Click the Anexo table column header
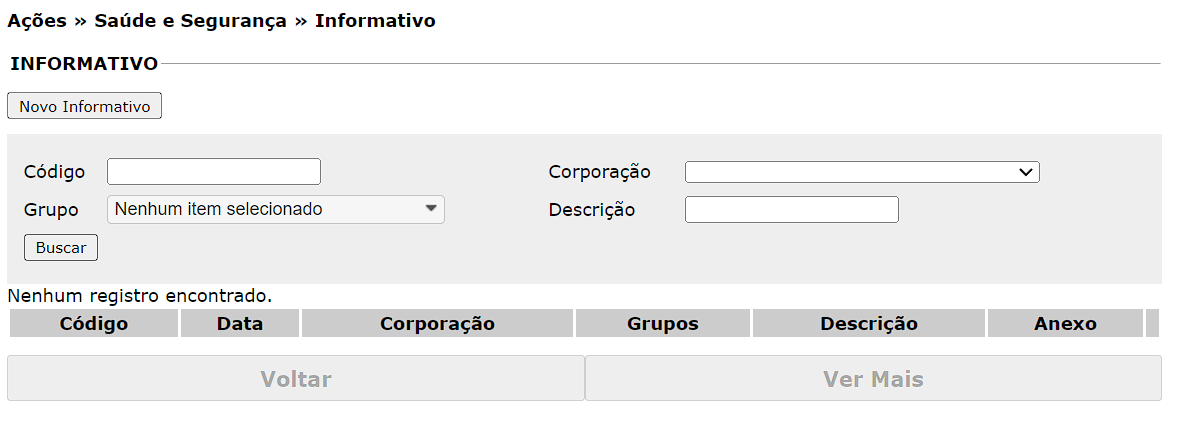The image size is (1200, 438). 1065,323
